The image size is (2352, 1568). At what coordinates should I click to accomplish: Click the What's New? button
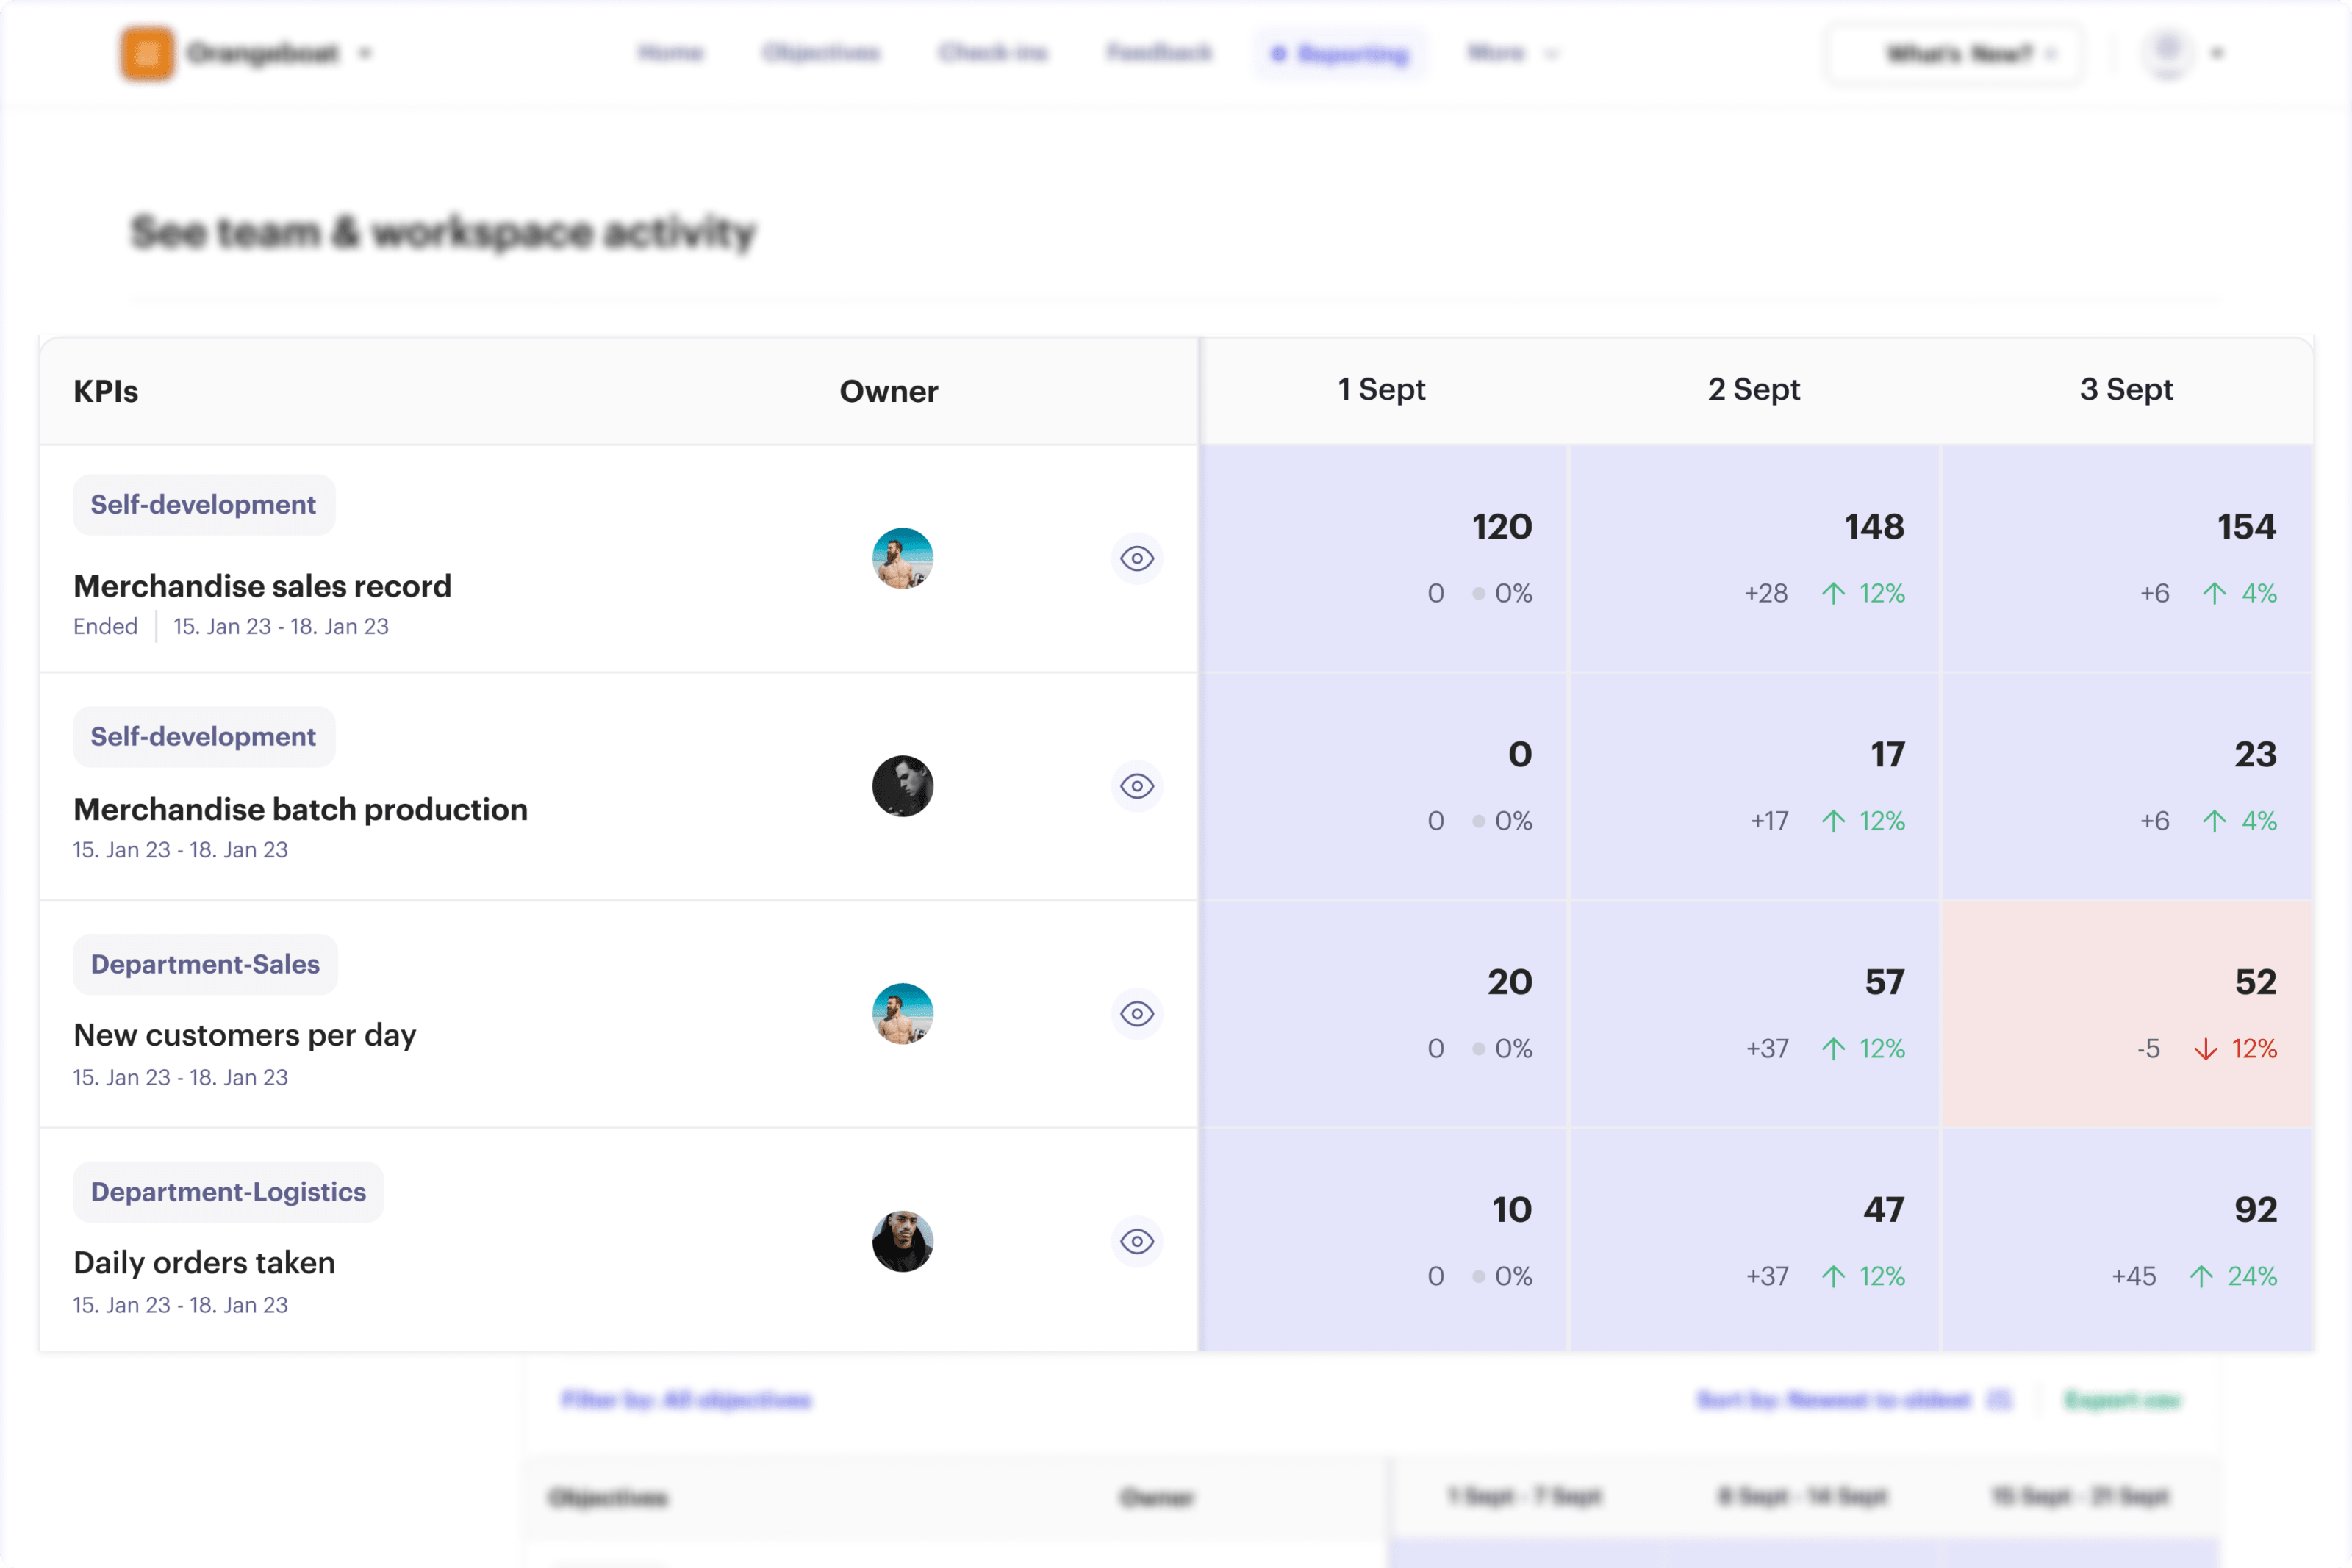point(1954,53)
